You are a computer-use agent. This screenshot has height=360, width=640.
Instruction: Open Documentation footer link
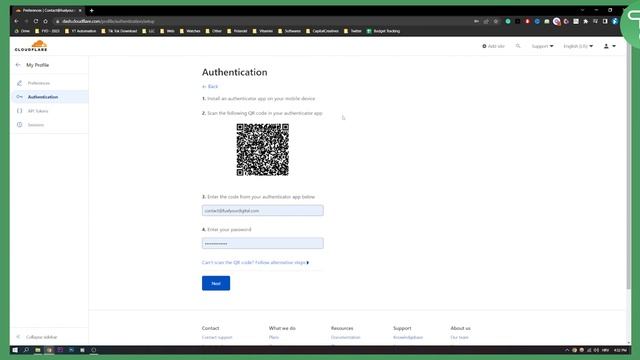346,338
